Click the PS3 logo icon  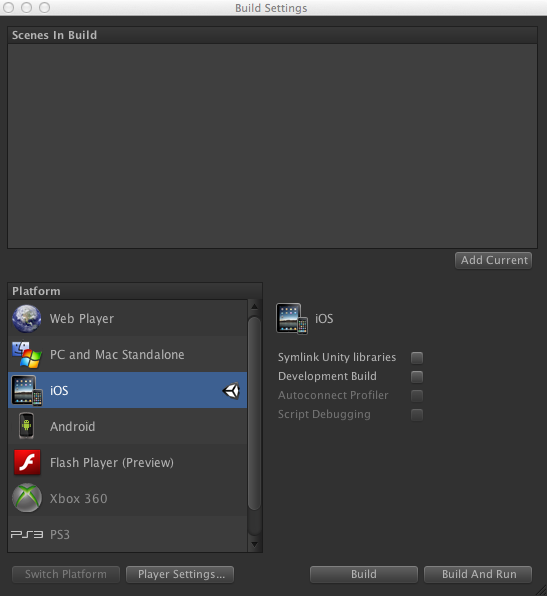click(27, 534)
